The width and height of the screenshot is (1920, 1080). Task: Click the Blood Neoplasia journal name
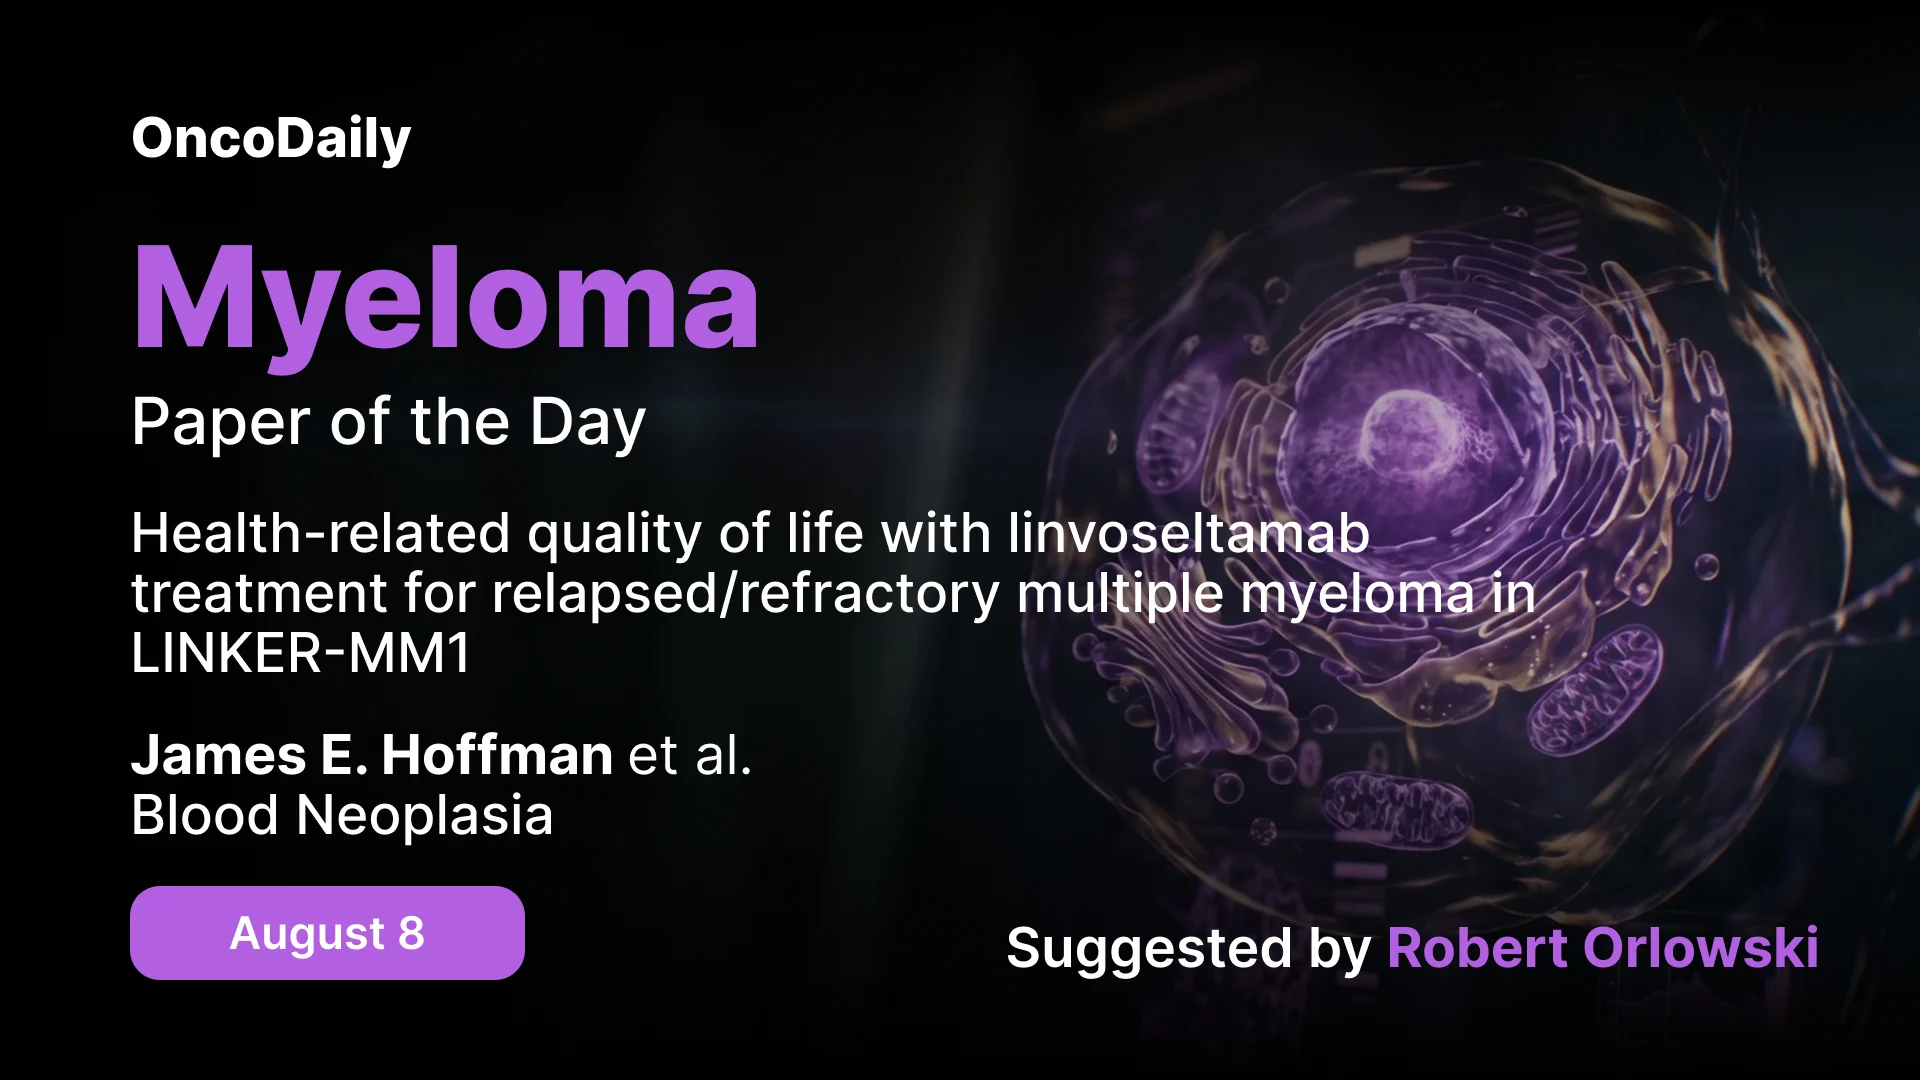coord(342,815)
